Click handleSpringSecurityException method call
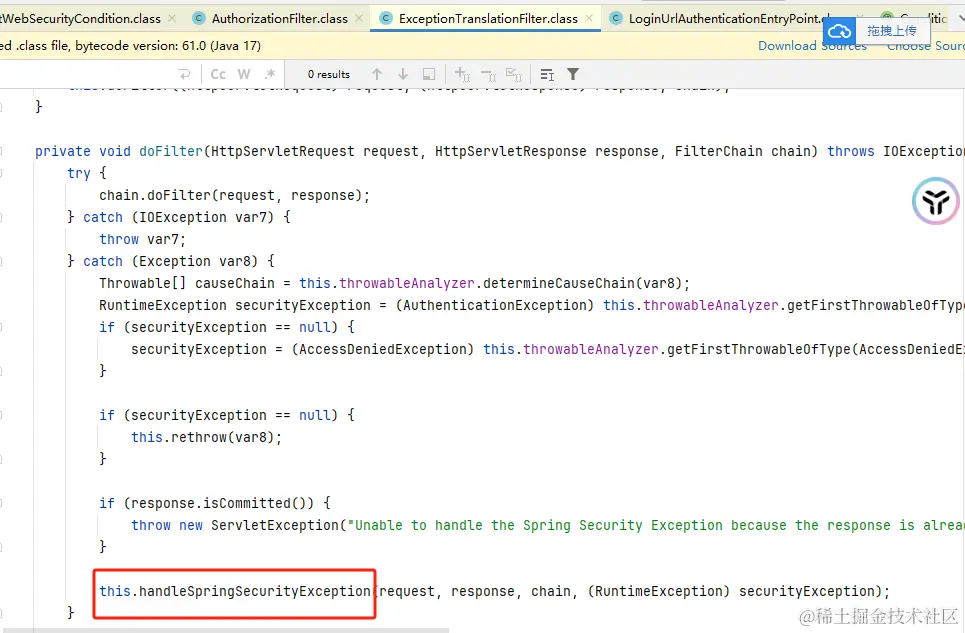 (x=255, y=591)
